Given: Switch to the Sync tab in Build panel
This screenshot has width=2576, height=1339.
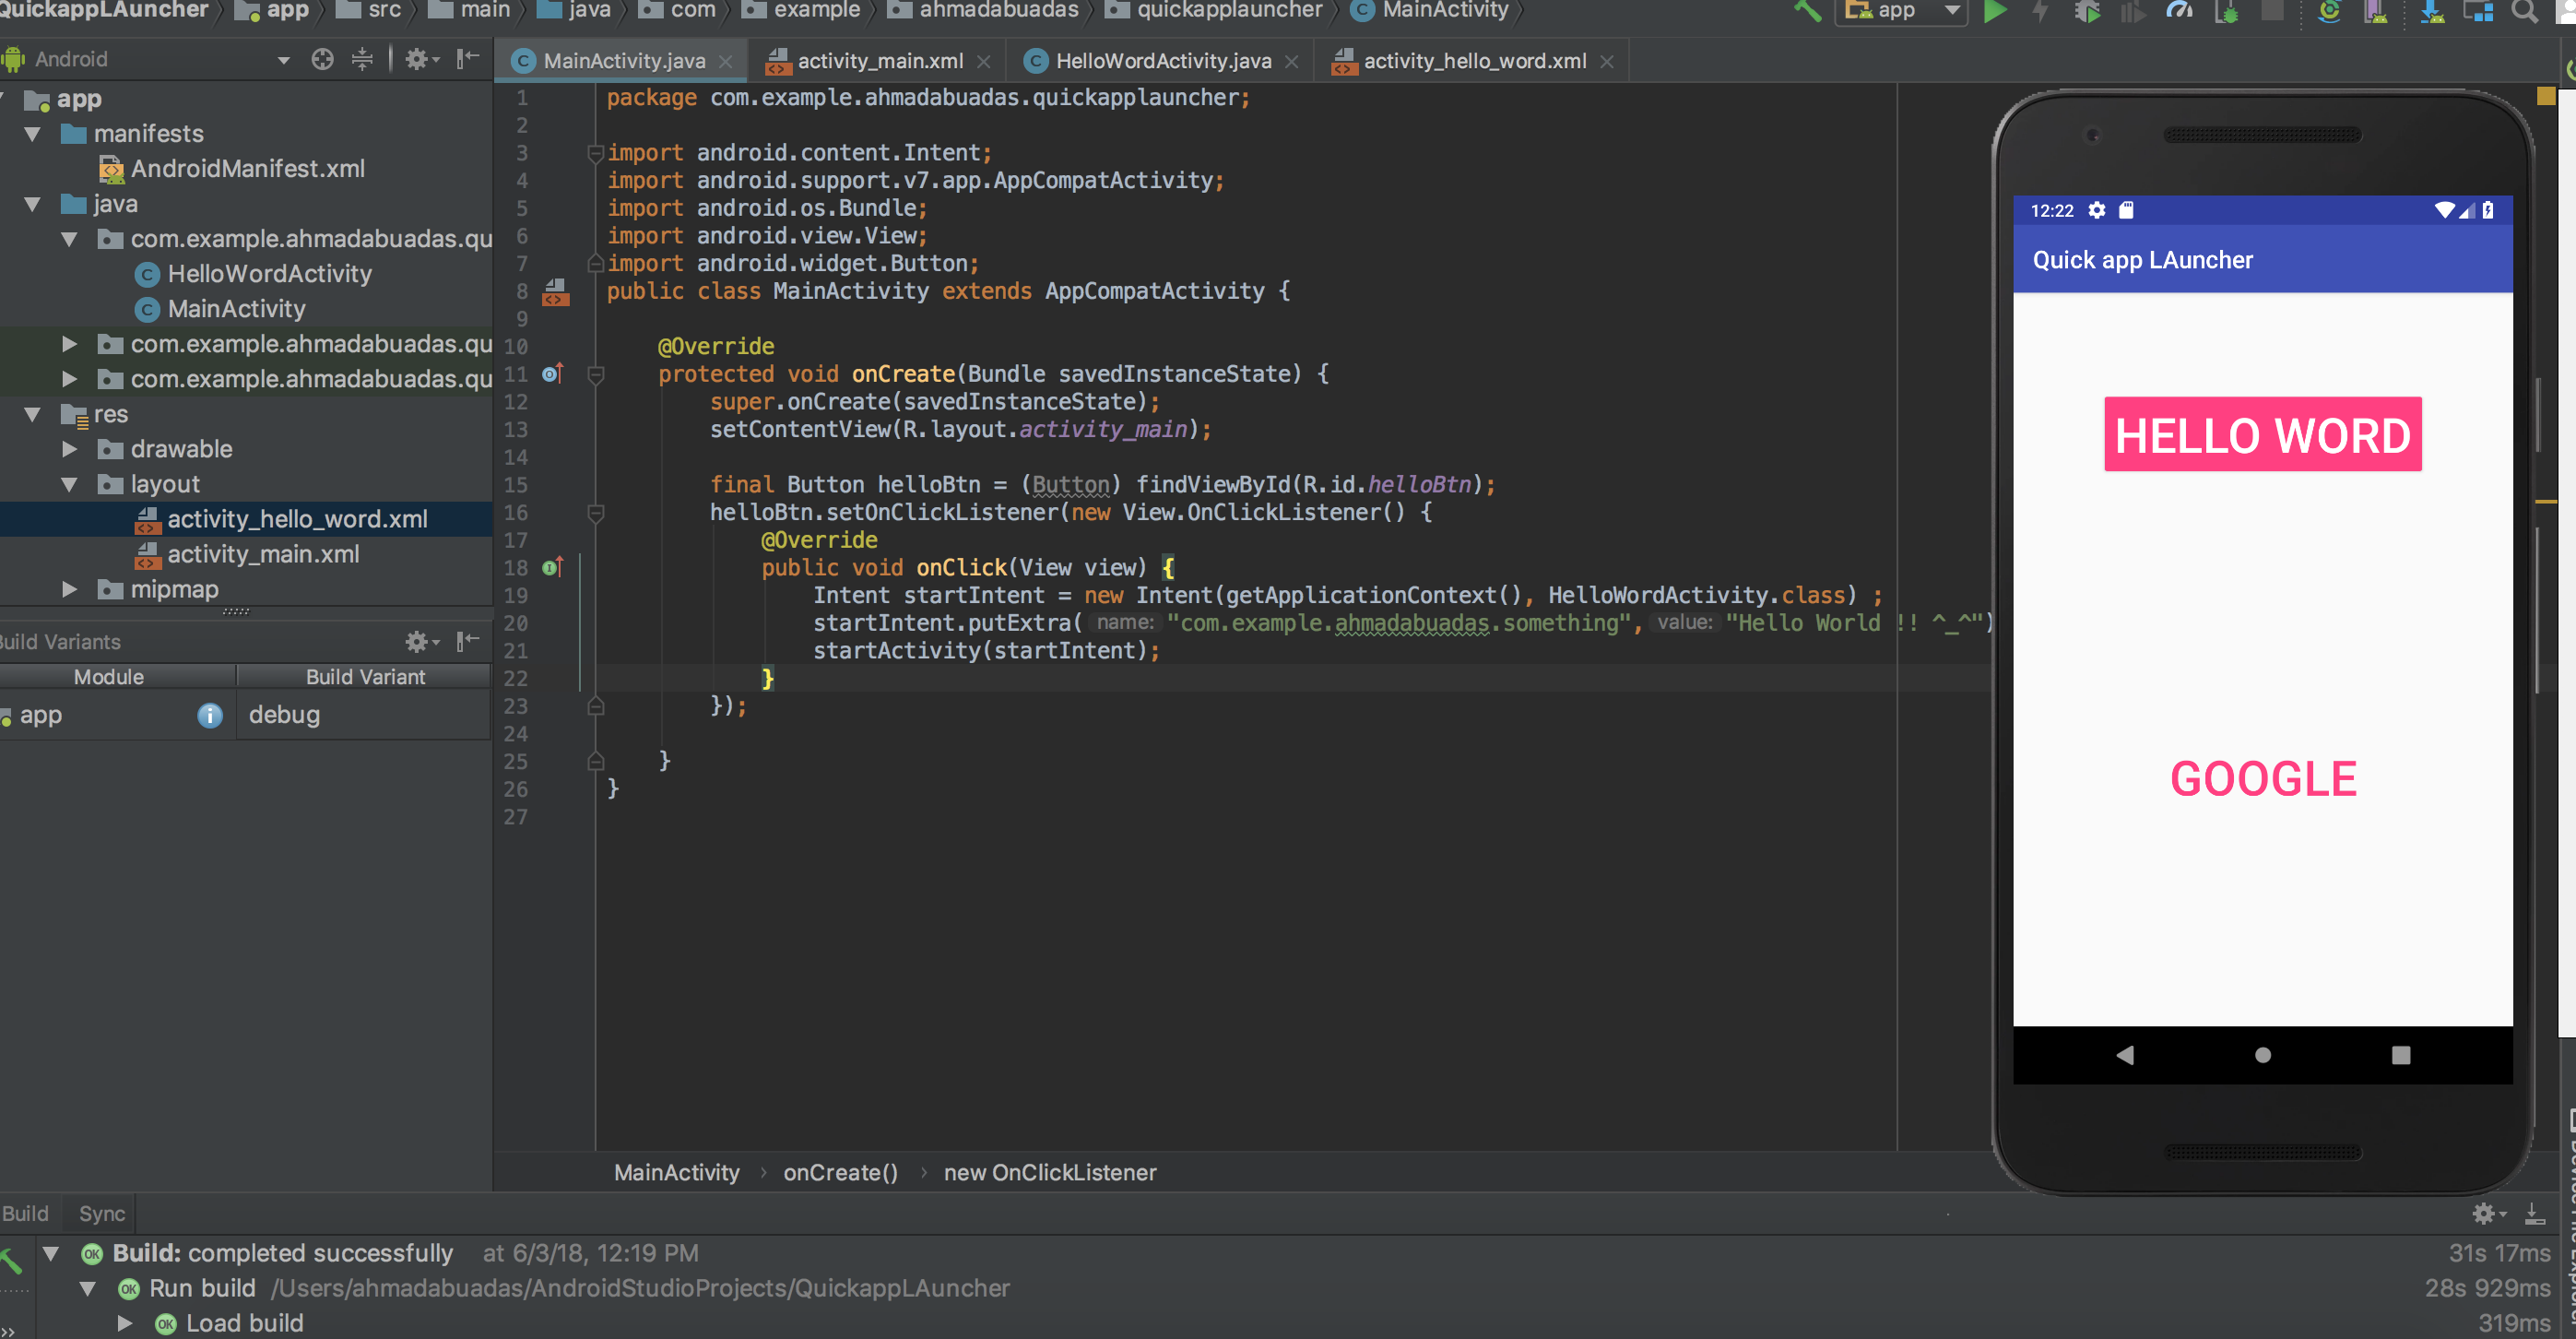Looking at the screenshot, I should pos(99,1213).
